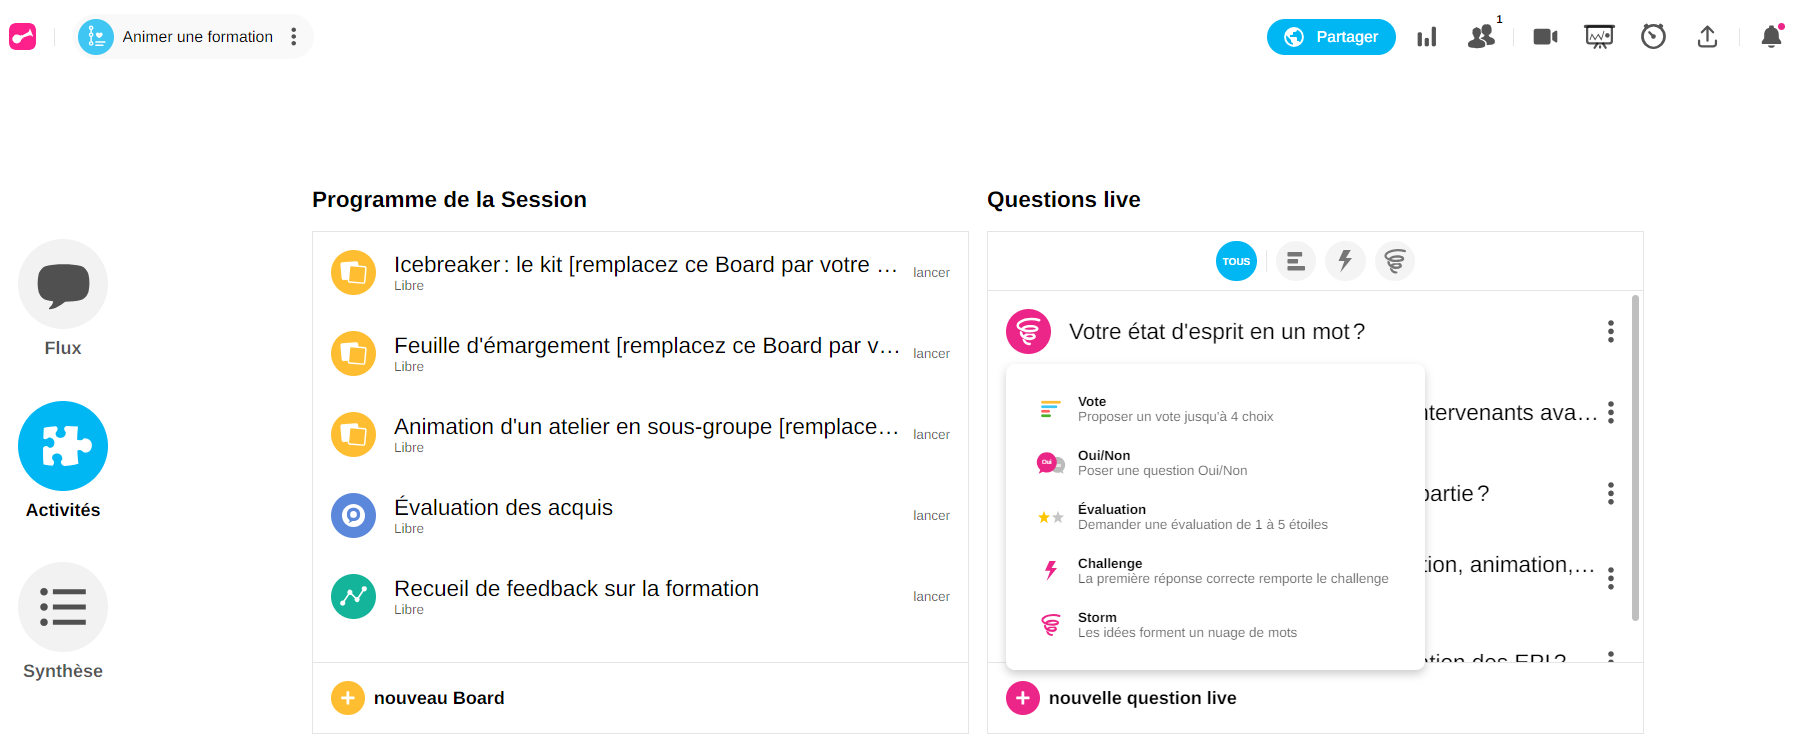Open options menu next to Animer une formation

pos(293,37)
